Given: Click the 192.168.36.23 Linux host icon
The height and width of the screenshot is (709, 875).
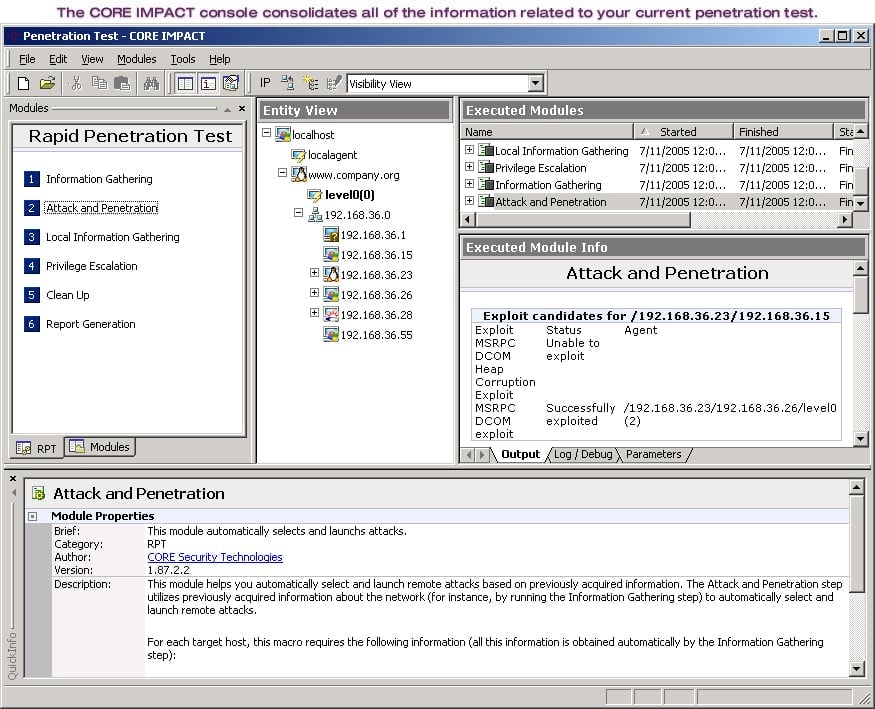Looking at the screenshot, I should point(331,274).
